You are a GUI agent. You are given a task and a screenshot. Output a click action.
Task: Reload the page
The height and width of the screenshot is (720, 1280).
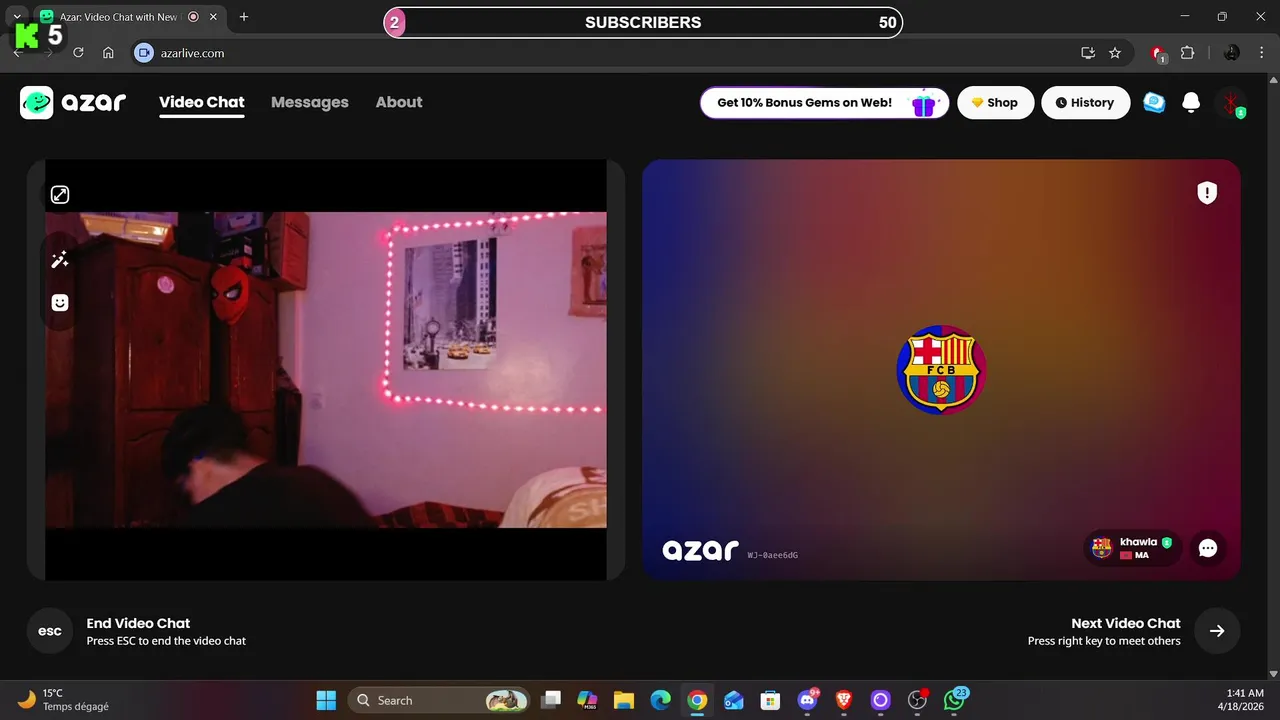pyautogui.click(x=78, y=53)
